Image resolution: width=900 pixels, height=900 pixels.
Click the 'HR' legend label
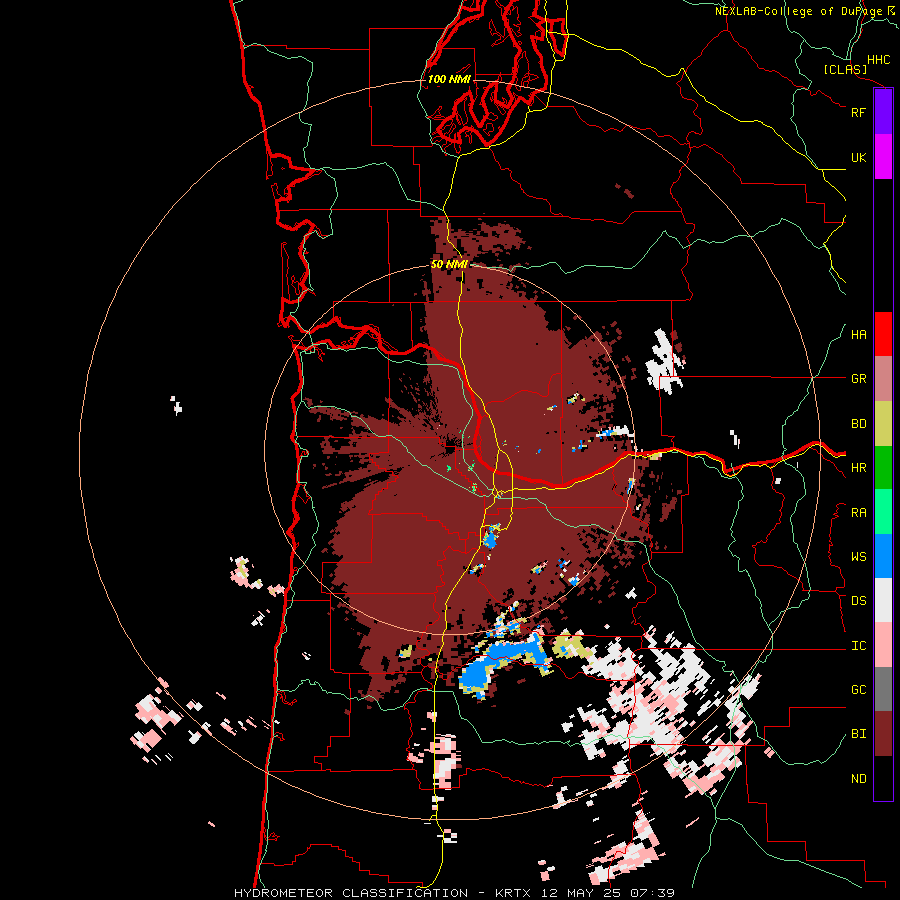(858, 468)
